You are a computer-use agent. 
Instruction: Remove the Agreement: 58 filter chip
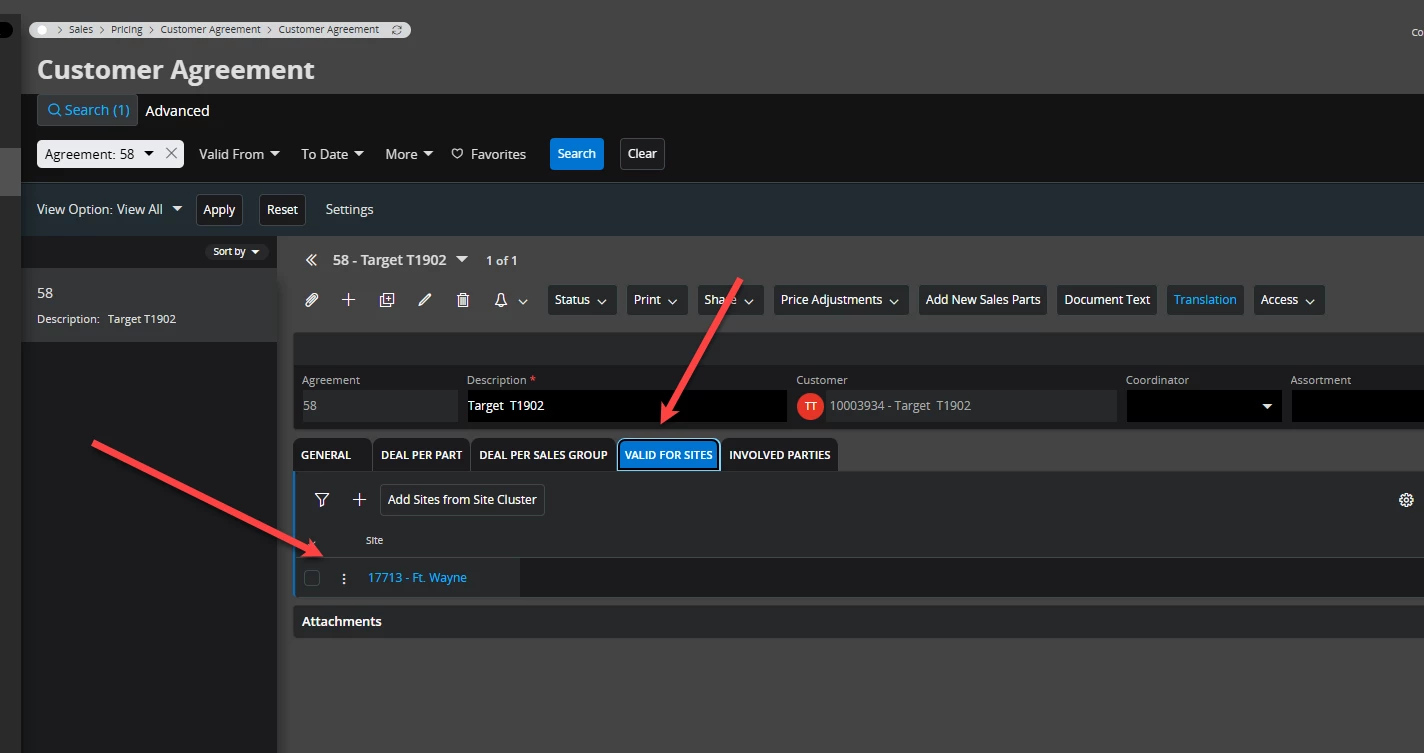171,154
